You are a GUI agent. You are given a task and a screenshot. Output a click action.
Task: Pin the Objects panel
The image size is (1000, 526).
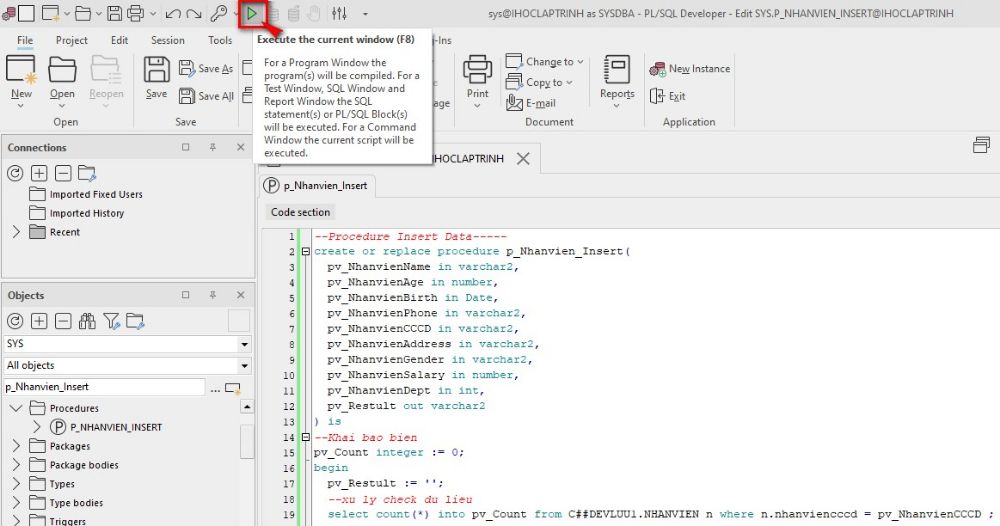213,295
